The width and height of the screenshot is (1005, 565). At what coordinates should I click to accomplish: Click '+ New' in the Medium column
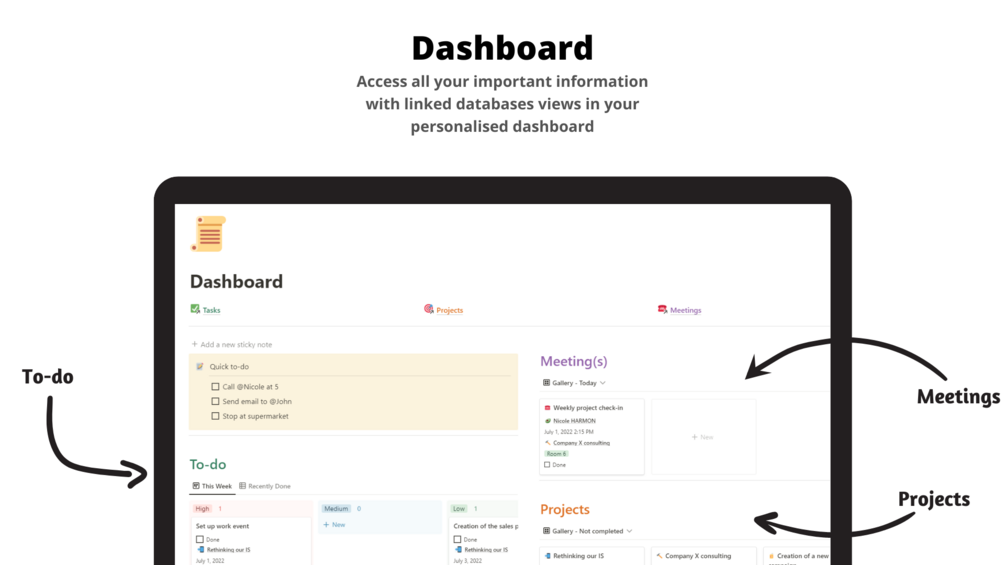pos(335,524)
